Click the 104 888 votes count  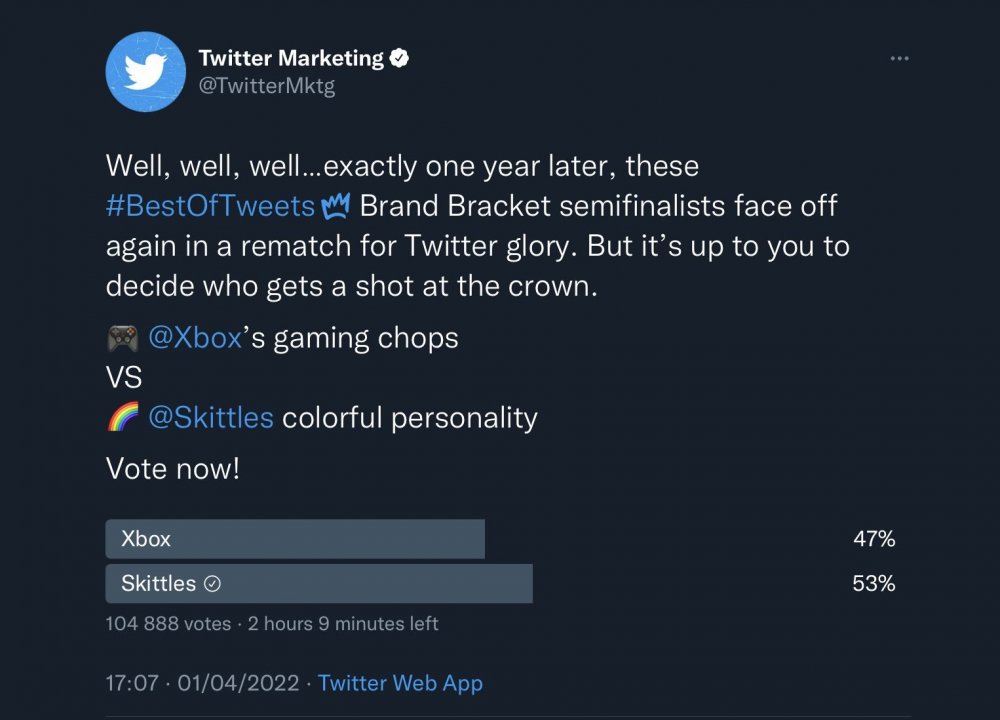(x=168, y=624)
